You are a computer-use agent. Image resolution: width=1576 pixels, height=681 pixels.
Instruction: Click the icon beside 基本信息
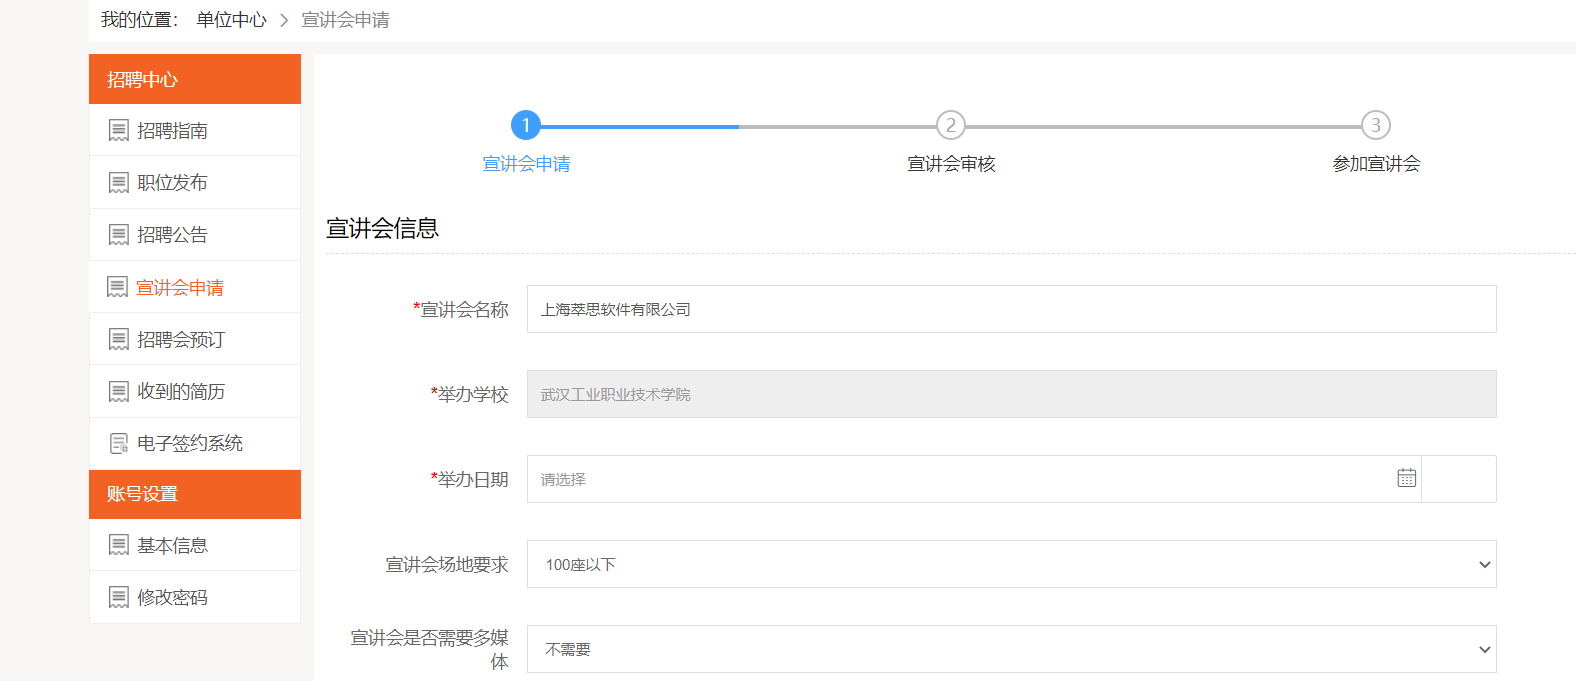pos(118,546)
